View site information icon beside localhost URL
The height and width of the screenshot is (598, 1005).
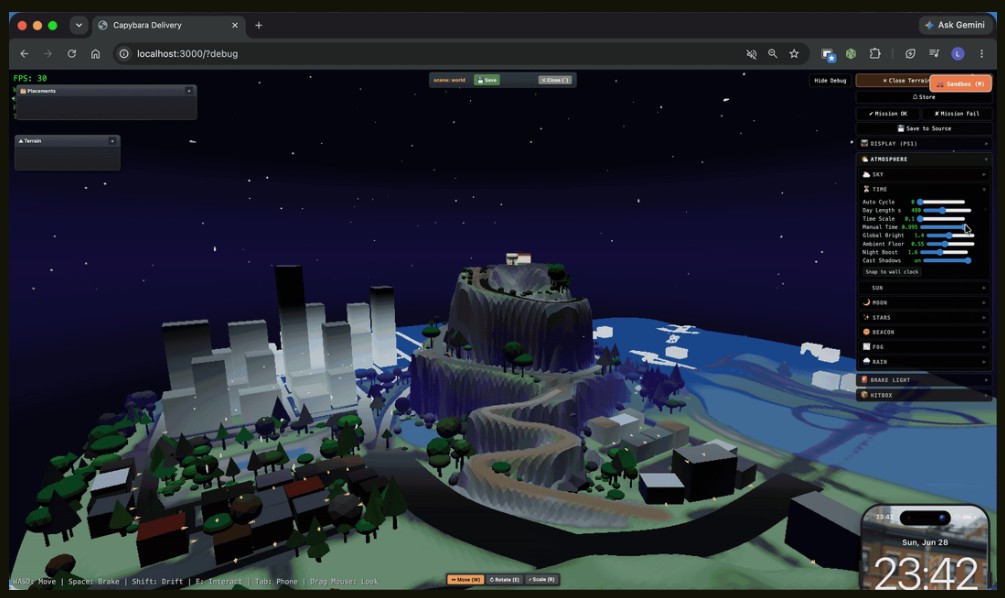point(124,54)
